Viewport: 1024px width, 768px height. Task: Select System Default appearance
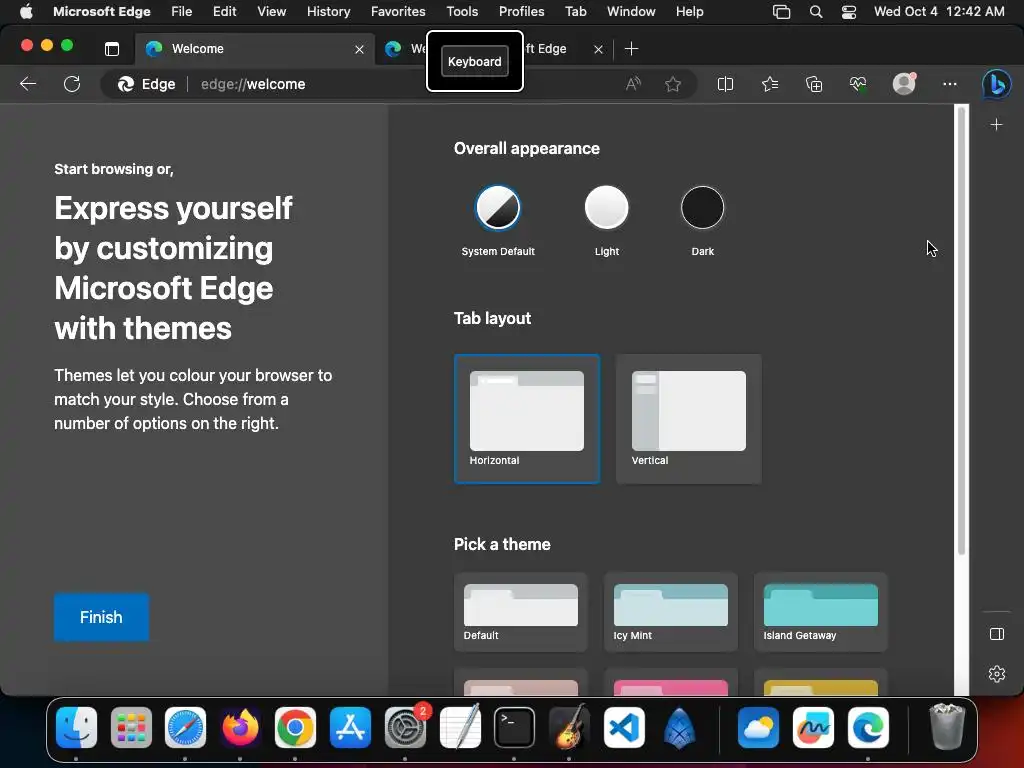click(x=498, y=208)
